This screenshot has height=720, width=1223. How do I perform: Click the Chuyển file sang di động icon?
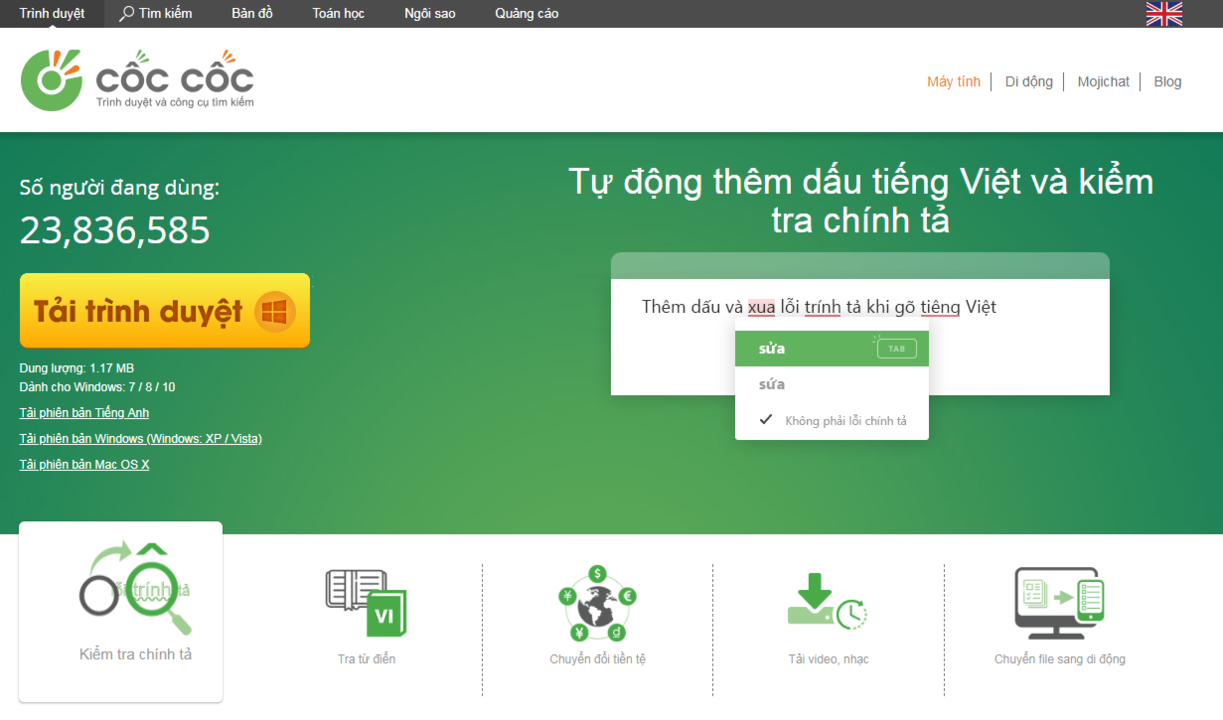(1059, 603)
